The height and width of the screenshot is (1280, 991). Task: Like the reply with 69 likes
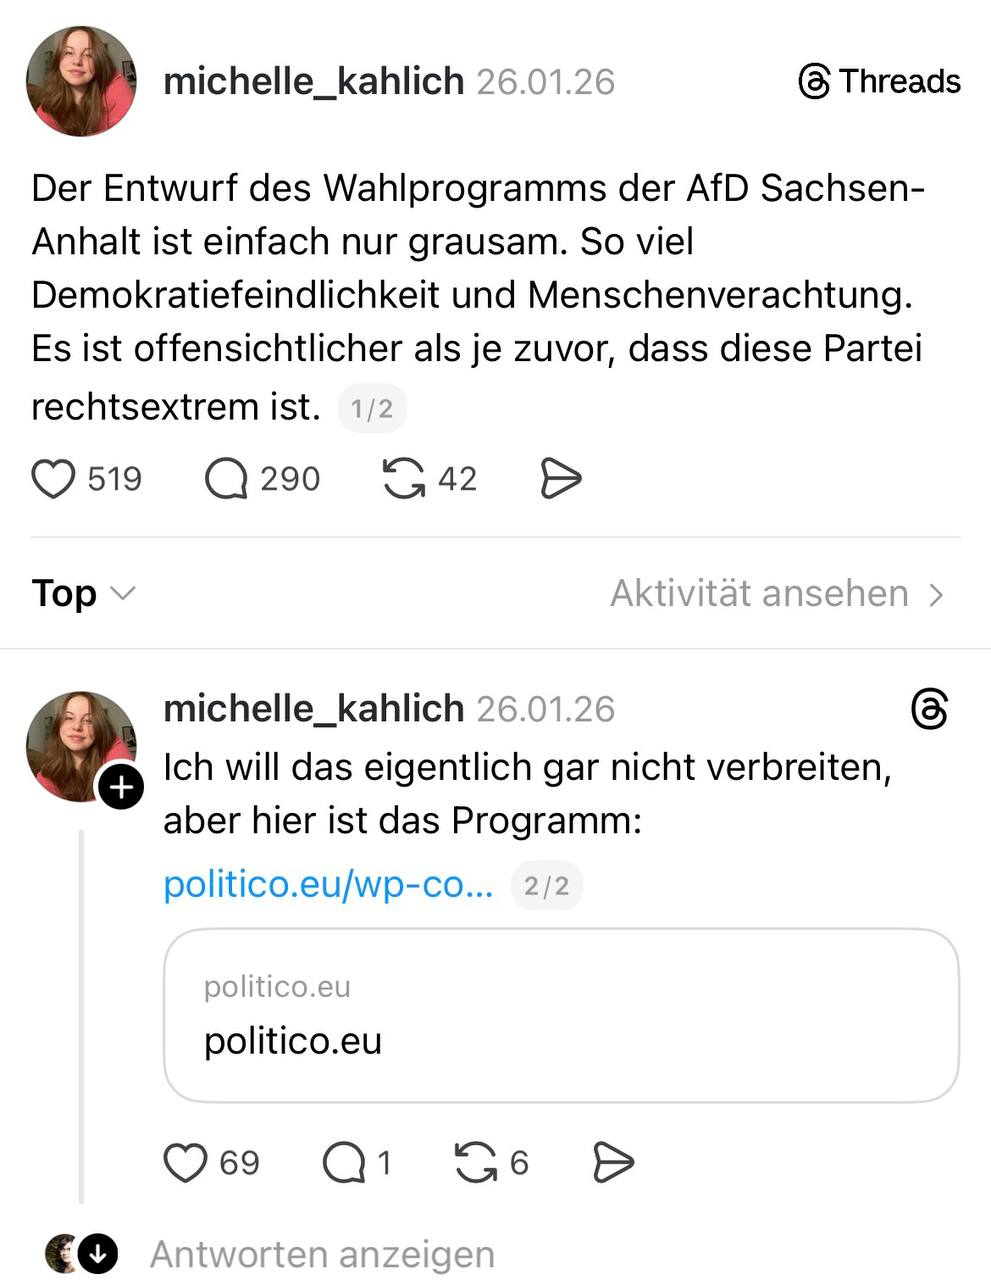pyautogui.click(x=185, y=1163)
